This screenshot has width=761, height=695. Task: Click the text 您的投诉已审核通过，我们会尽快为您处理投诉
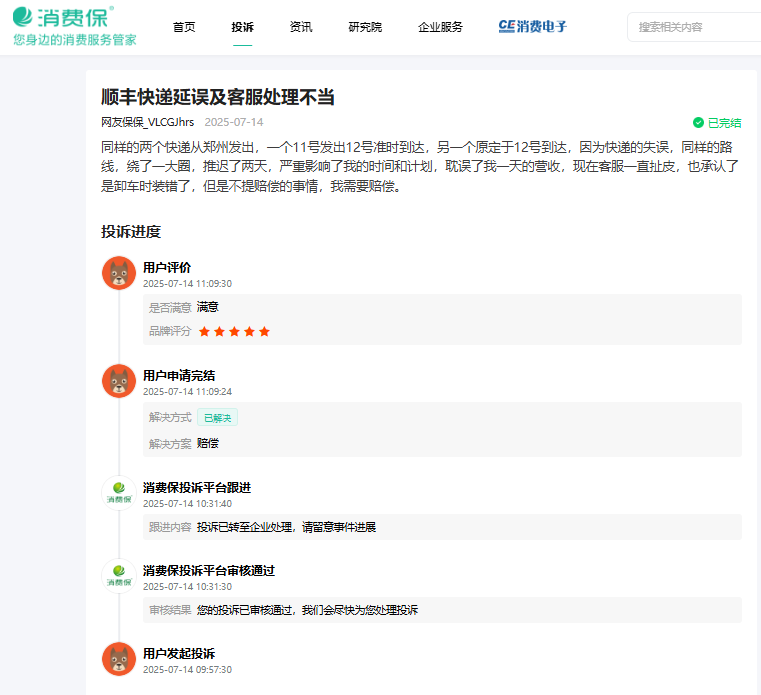coord(307,610)
